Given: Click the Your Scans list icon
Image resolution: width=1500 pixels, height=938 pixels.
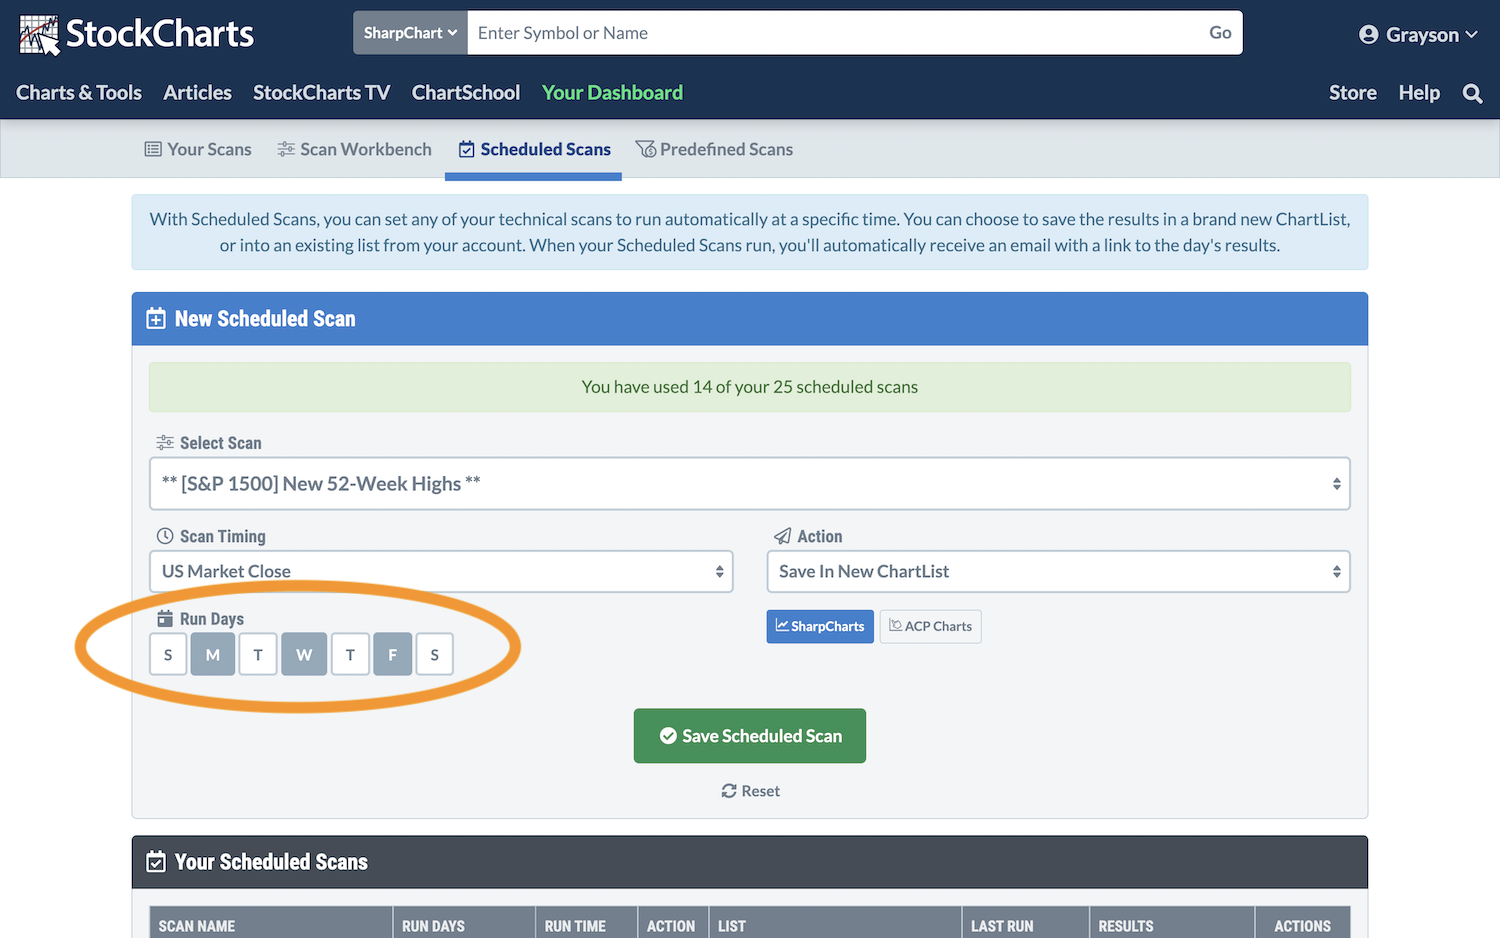Looking at the screenshot, I should tap(153, 149).
